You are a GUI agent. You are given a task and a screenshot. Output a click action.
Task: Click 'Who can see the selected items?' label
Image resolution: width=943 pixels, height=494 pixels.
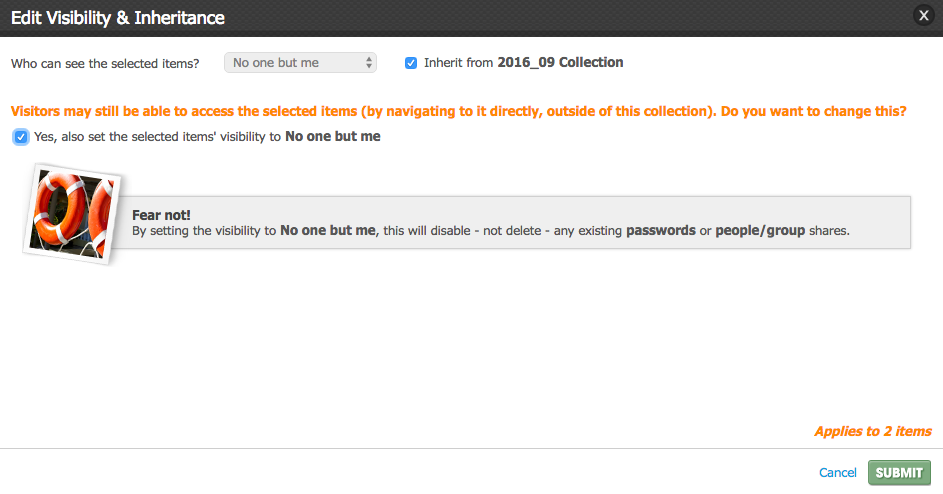(105, 63)
